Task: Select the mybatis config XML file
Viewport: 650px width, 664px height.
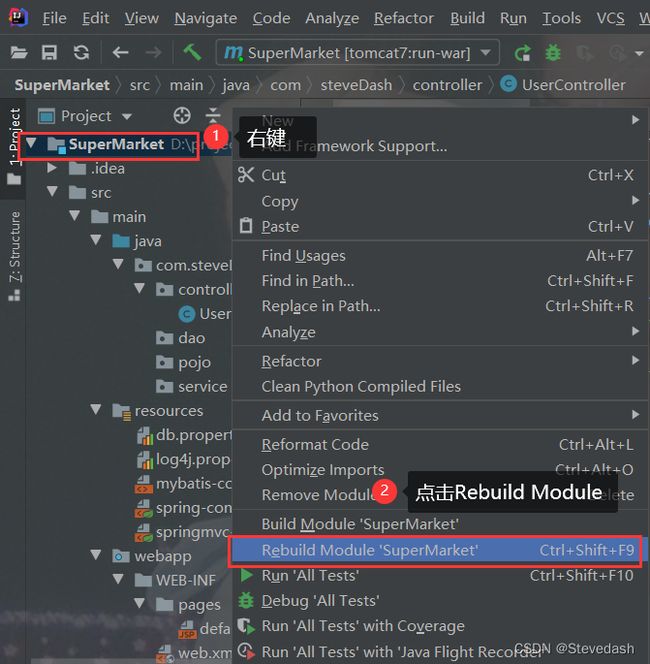Action: pyautogui.click(x=184, y=484)
